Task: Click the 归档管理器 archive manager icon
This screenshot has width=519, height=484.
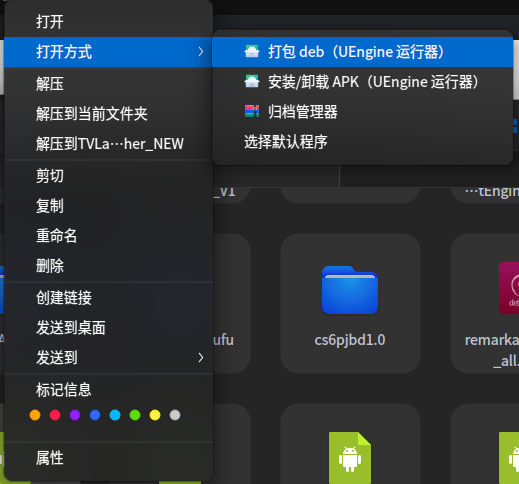Action: tap(252, 111)
